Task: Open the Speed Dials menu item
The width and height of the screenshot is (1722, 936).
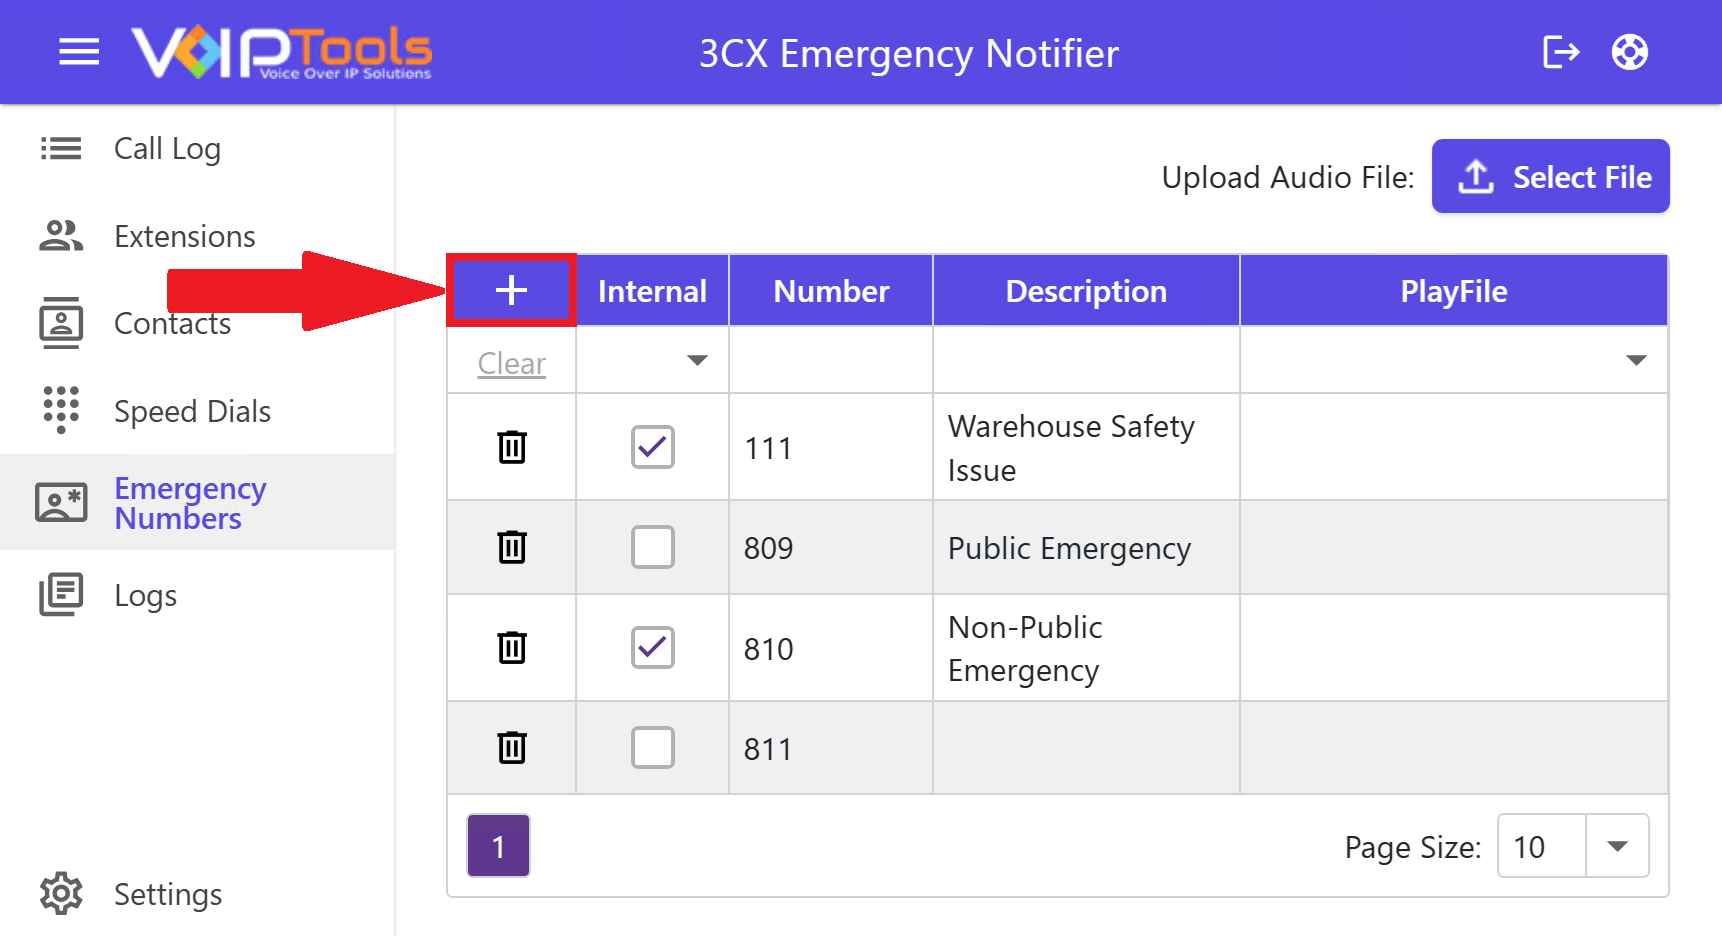Action: (x=192, y=411)
